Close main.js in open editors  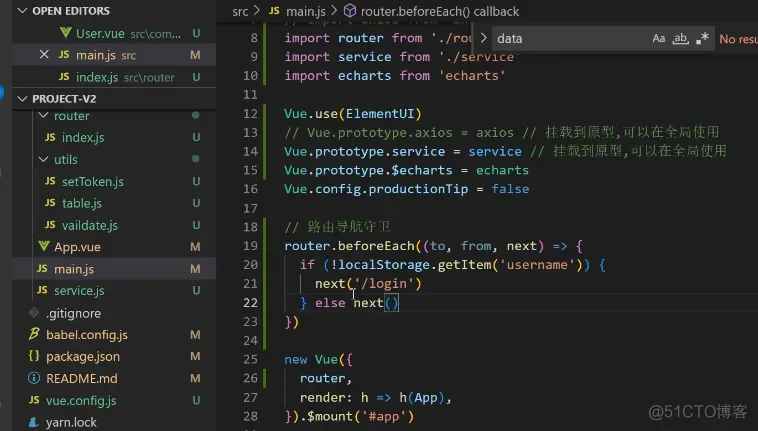[x=44, y=55]
